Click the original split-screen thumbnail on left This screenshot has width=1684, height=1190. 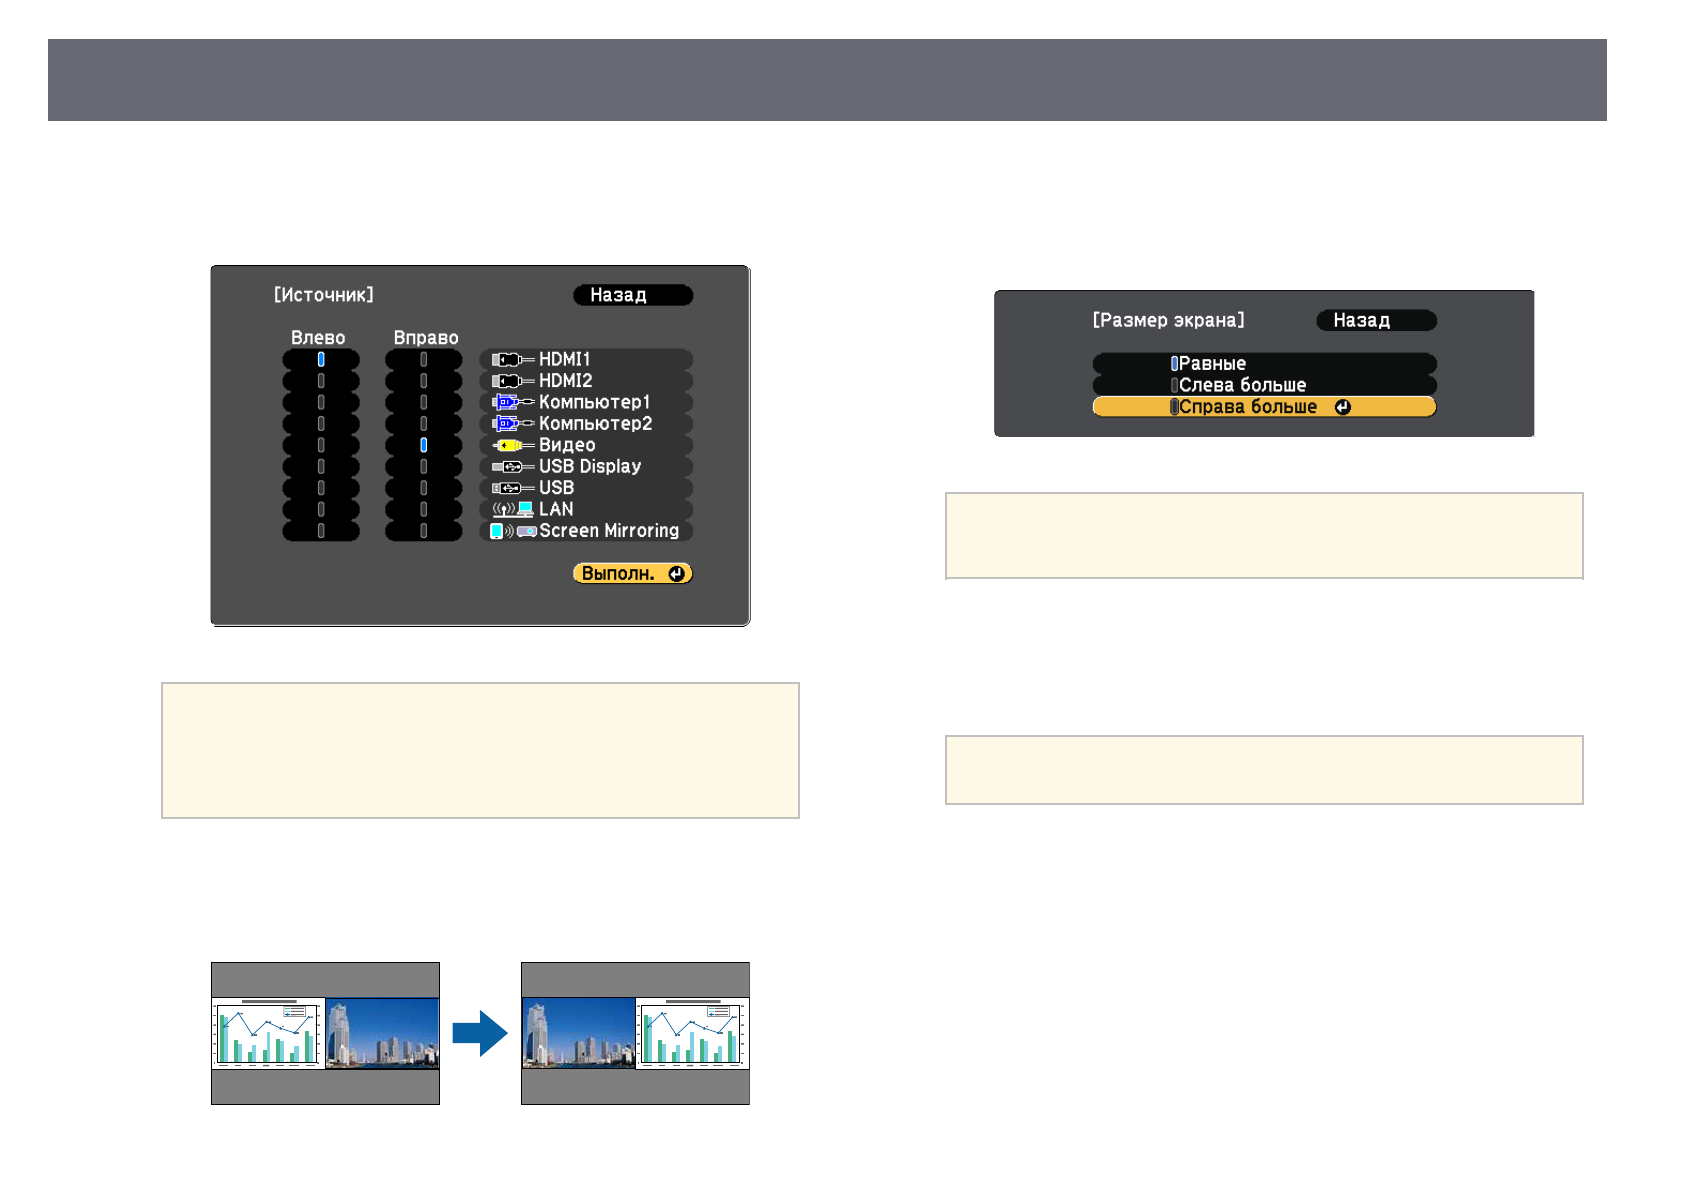[x=325, y=1033]
